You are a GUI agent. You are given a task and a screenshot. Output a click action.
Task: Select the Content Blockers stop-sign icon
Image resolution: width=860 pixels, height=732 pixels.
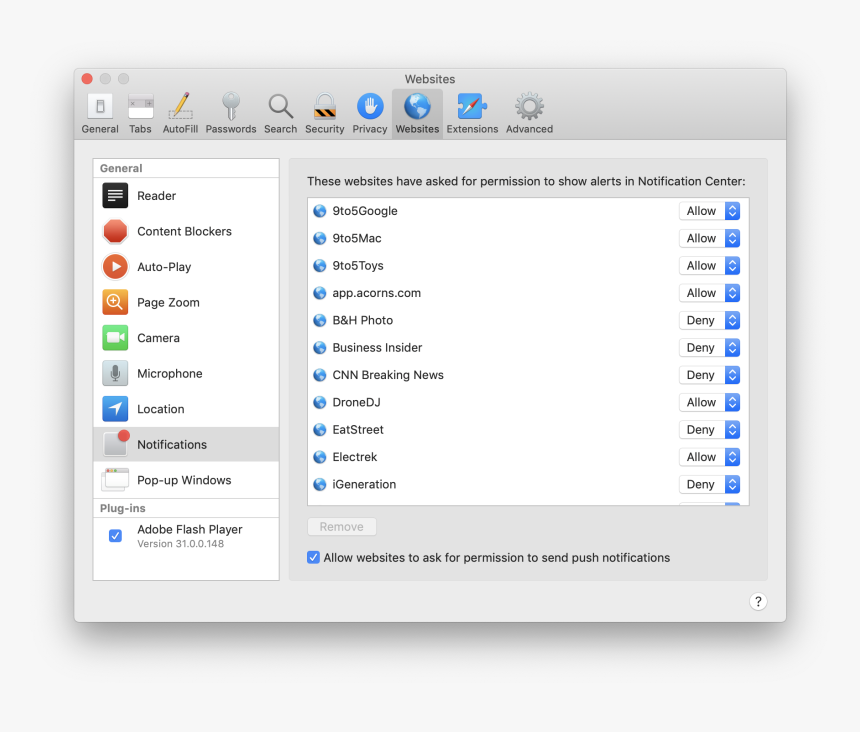point(115,231)
